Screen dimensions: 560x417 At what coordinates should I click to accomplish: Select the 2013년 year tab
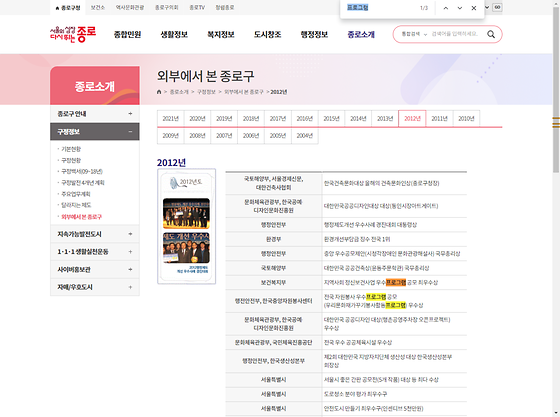tap(385, 119)
